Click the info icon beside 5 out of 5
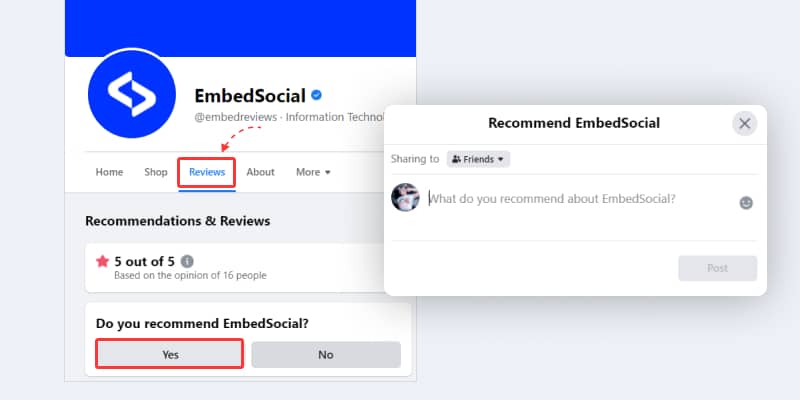The image size is (800, 400). click(187, 262)
